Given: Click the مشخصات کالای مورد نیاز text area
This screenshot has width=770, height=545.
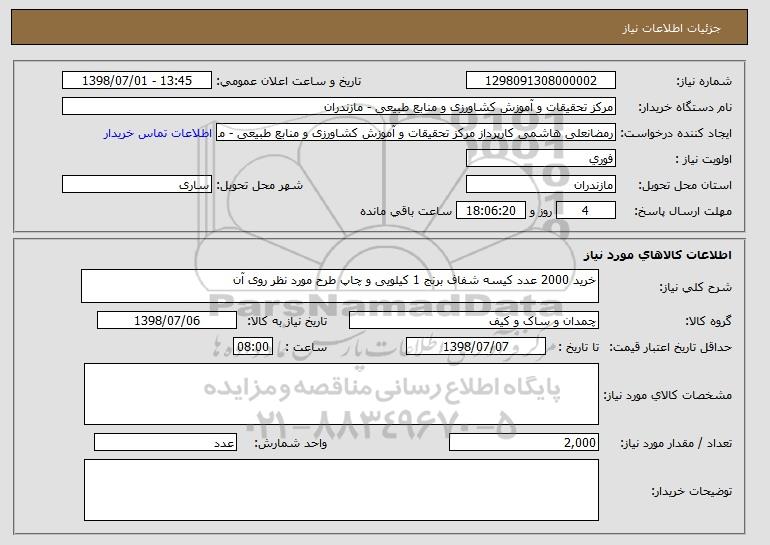Looking at the screenshot, I should 341,394.
